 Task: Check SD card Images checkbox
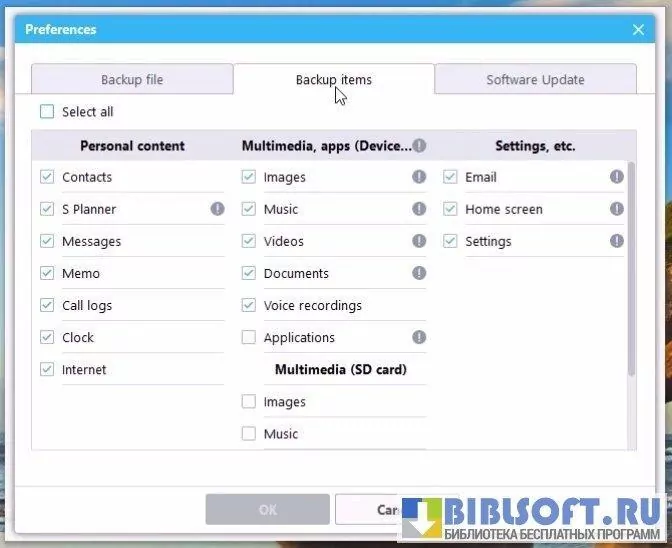coord(249,402)
